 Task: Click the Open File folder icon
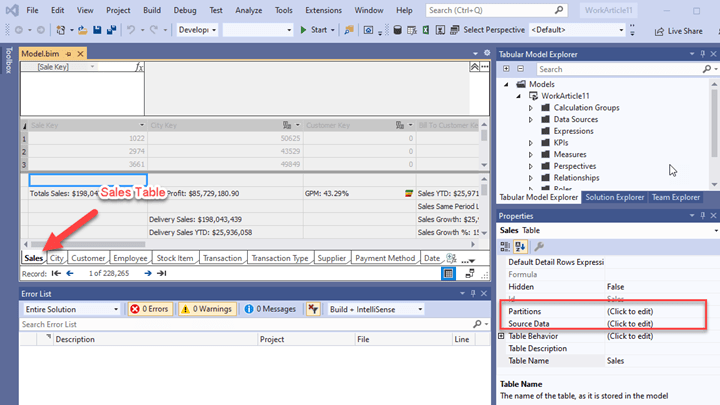click(83, 30)
